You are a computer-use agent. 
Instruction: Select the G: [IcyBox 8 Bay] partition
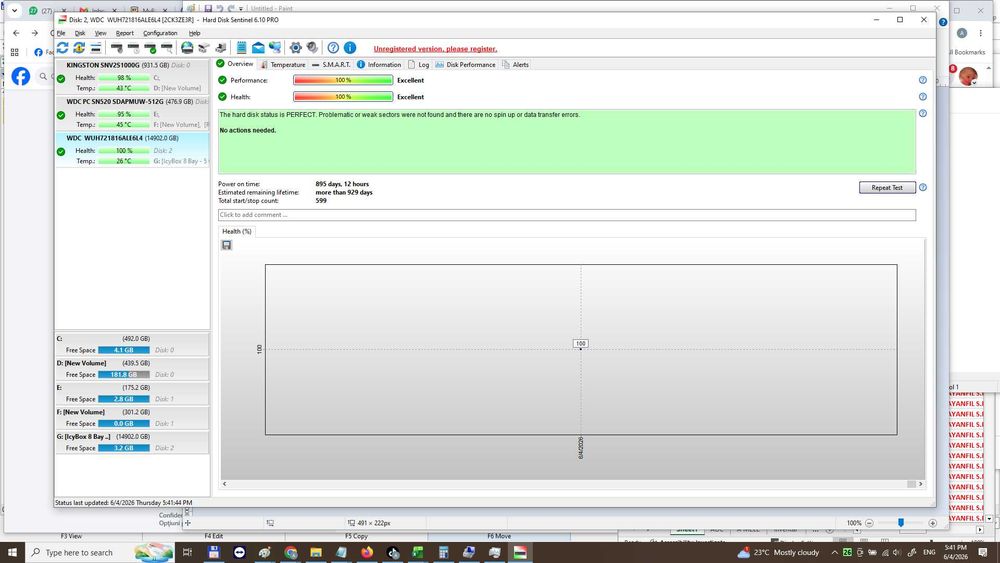pyautogui.click(x=132, y=442)
